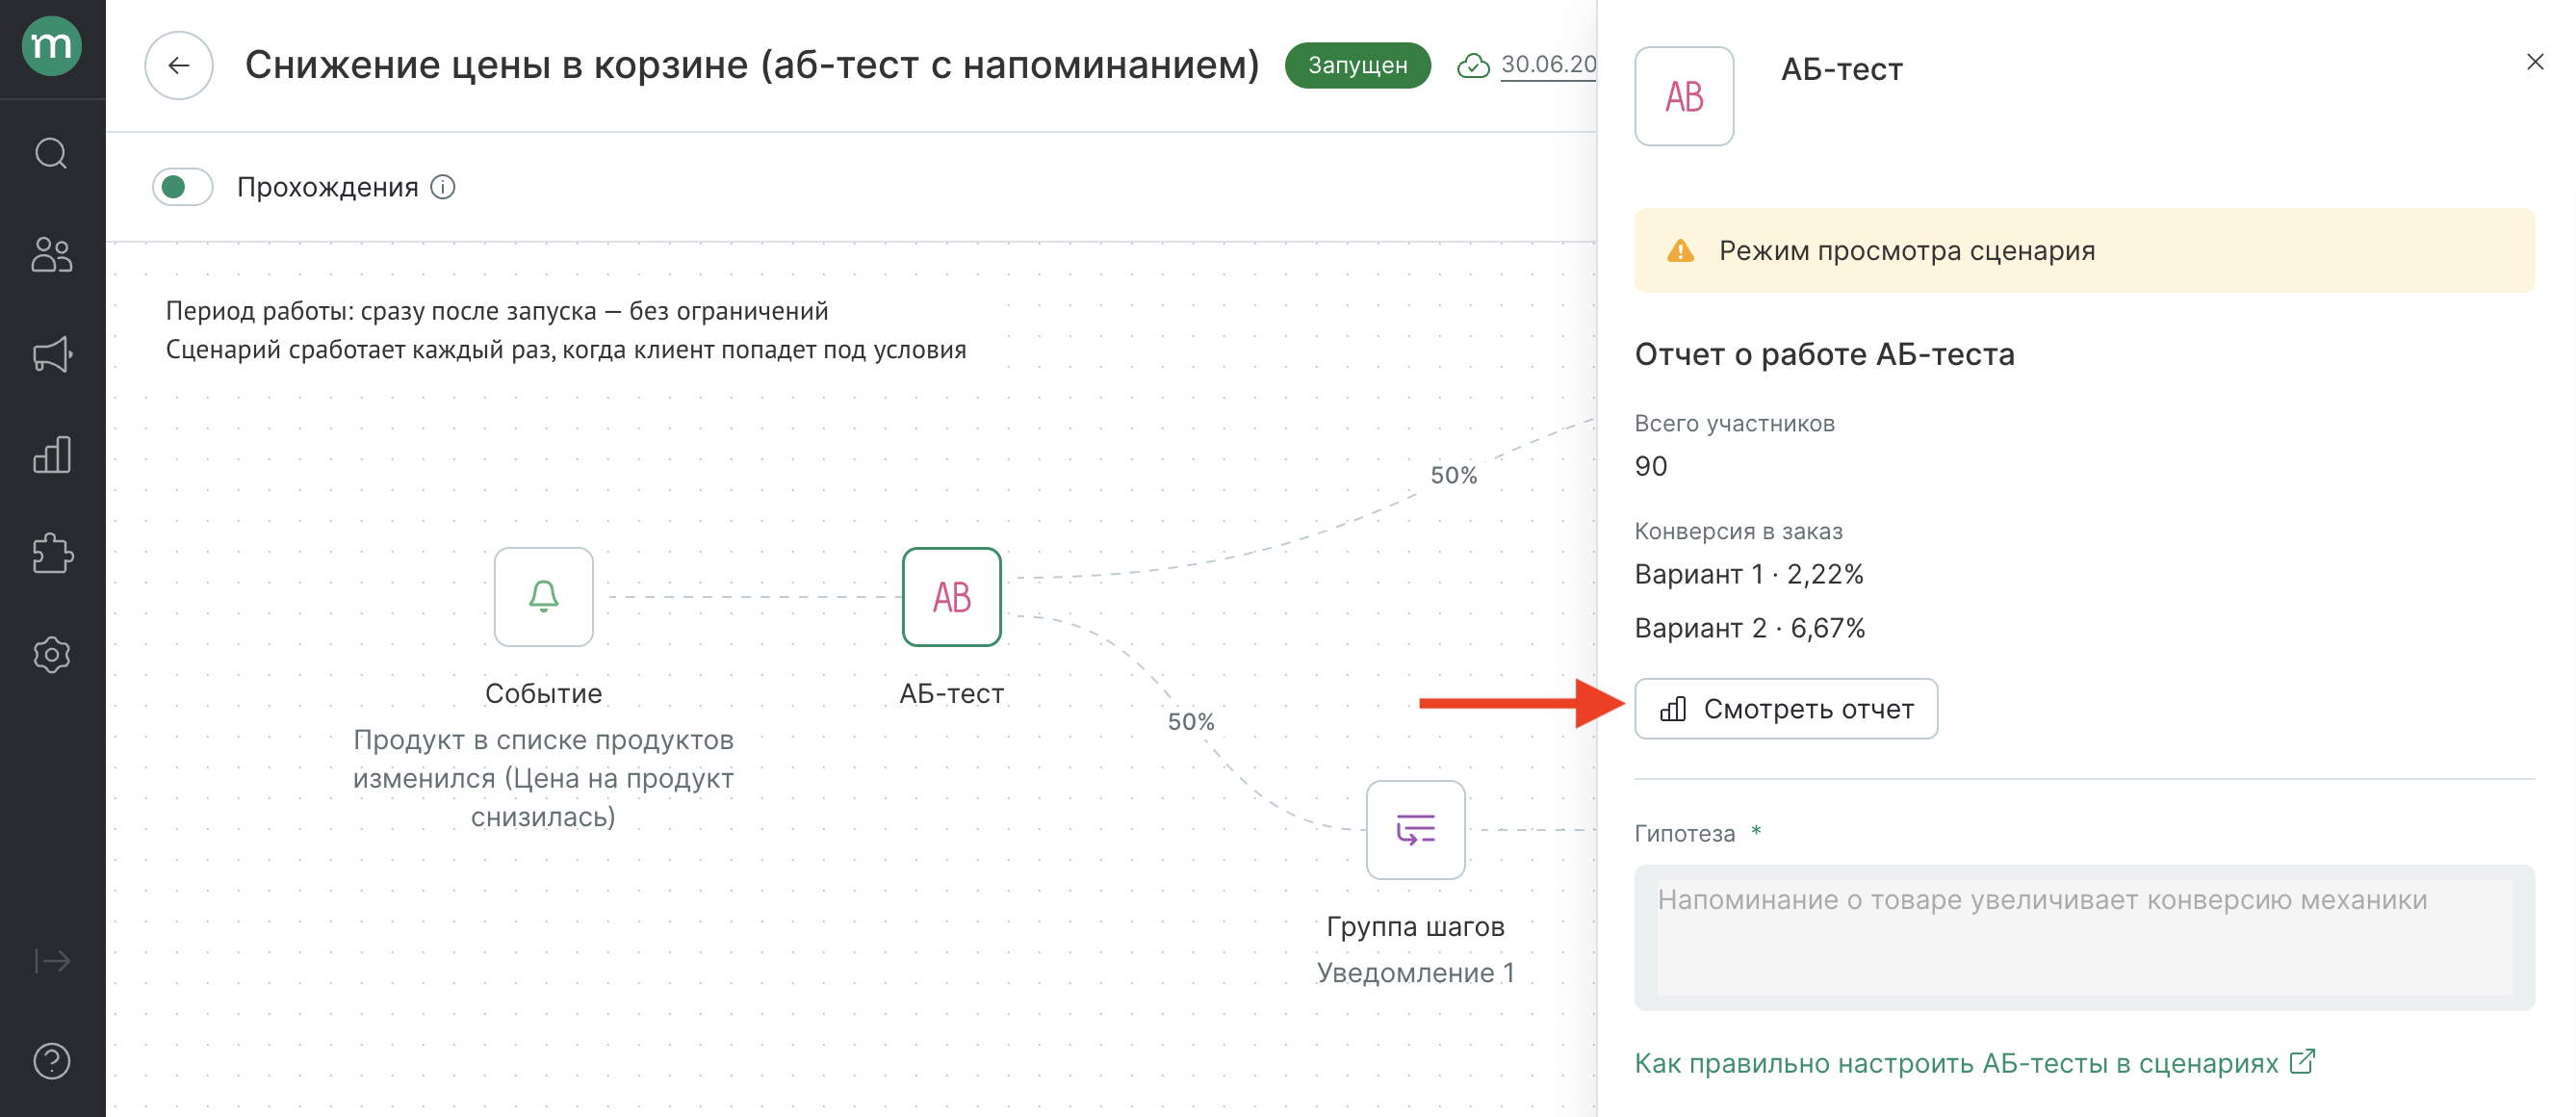Click the warning icon in Режим просмотра banner
This screenshot has height=1117, width=2576.
1681,250
